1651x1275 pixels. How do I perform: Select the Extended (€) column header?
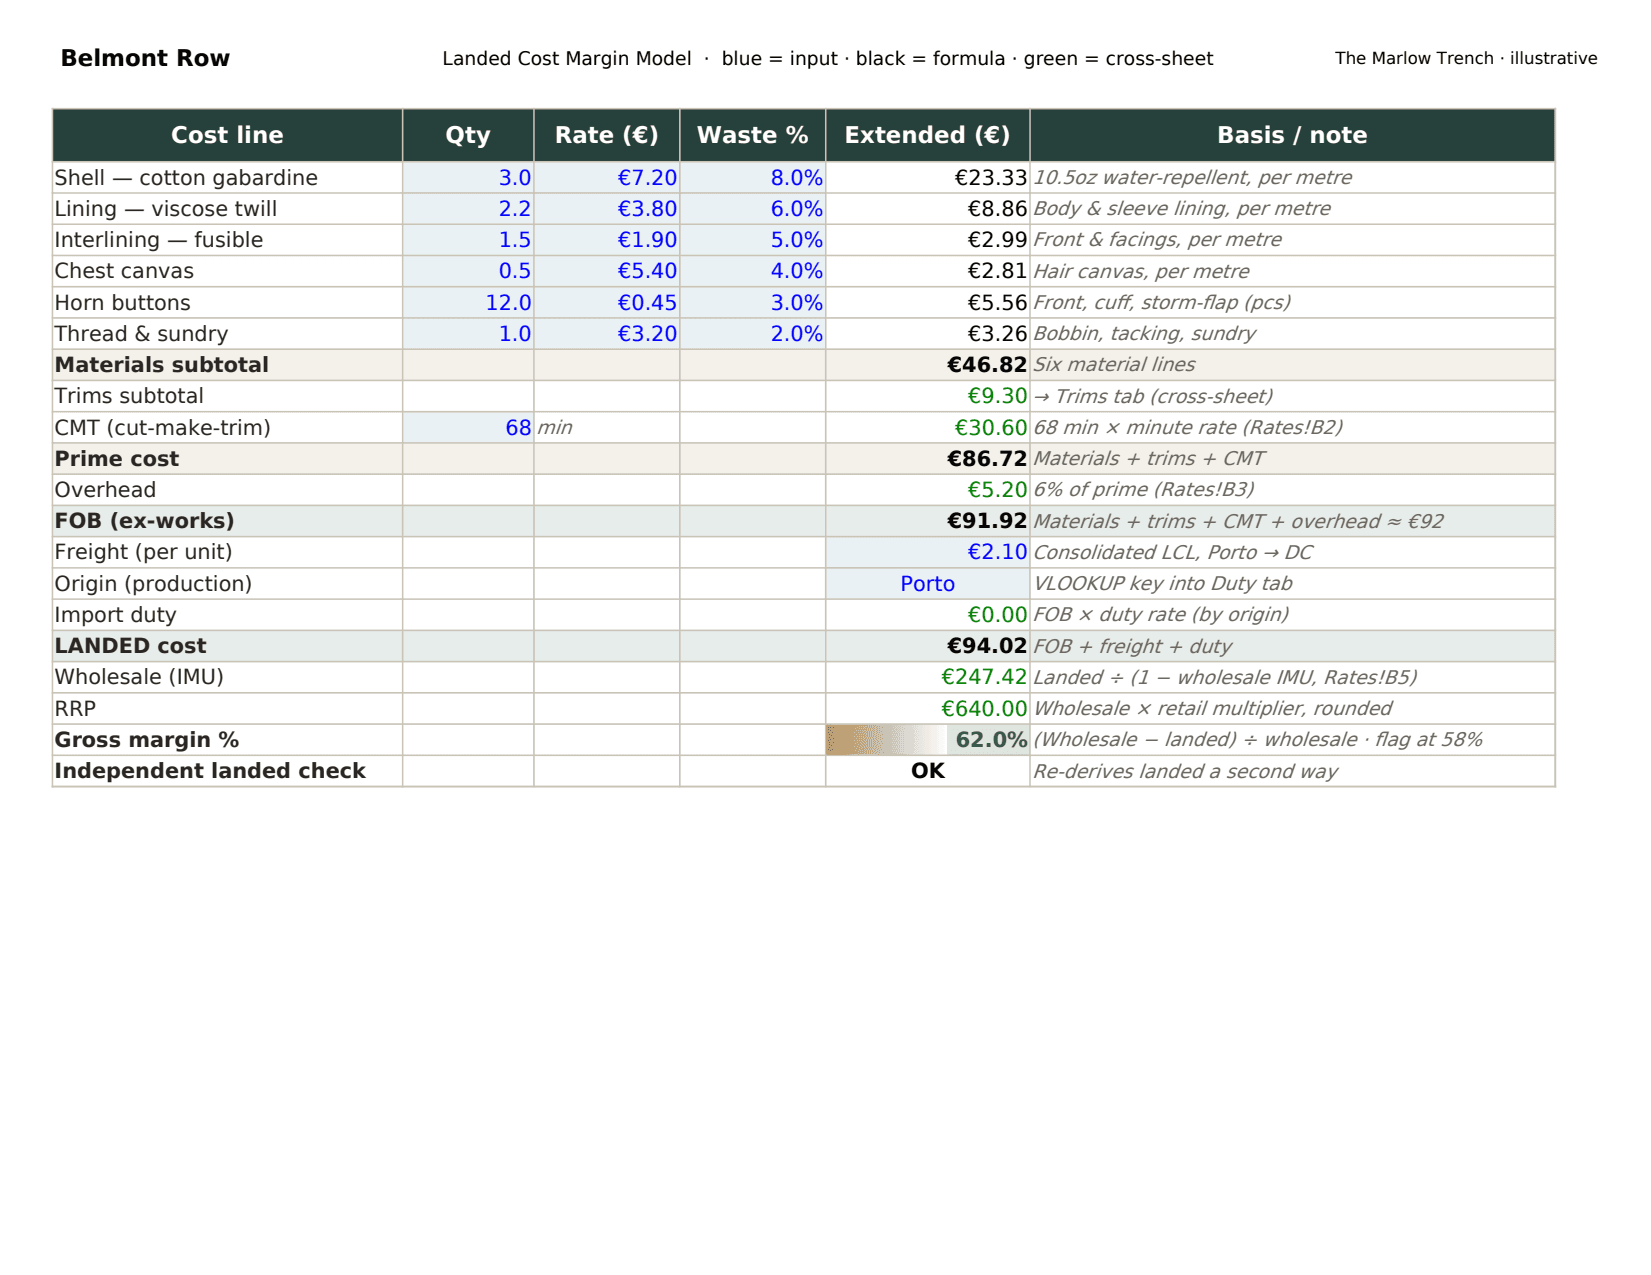928,135
